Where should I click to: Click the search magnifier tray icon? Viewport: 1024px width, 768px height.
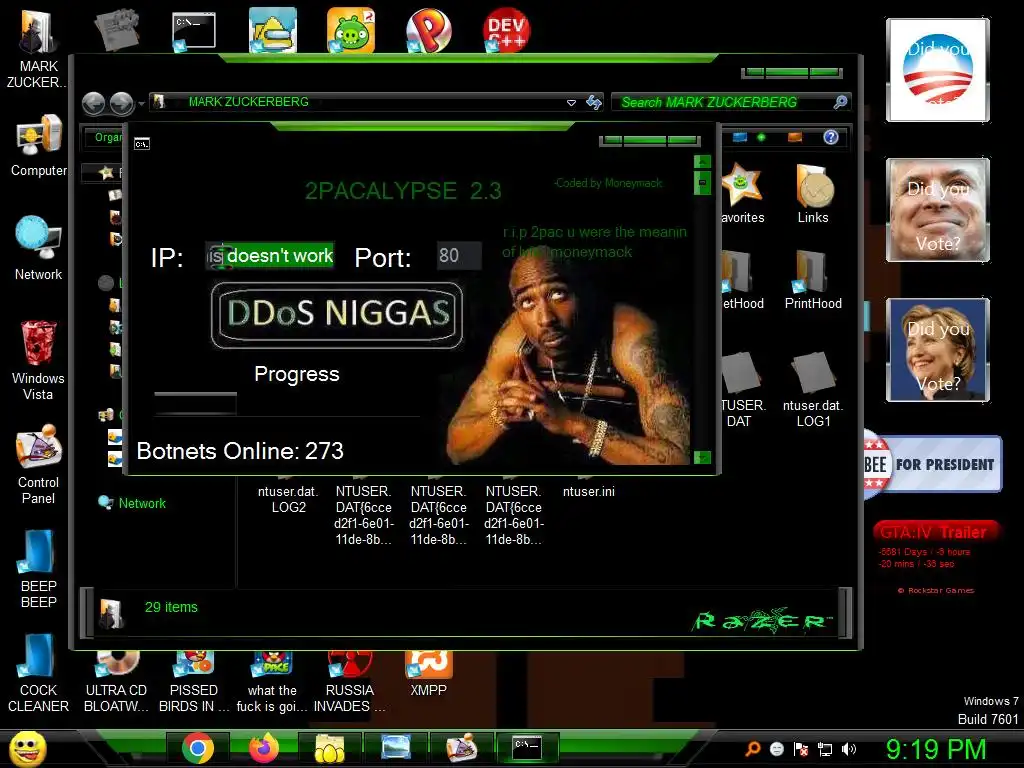pyautogui.click(x=752, y=750)
